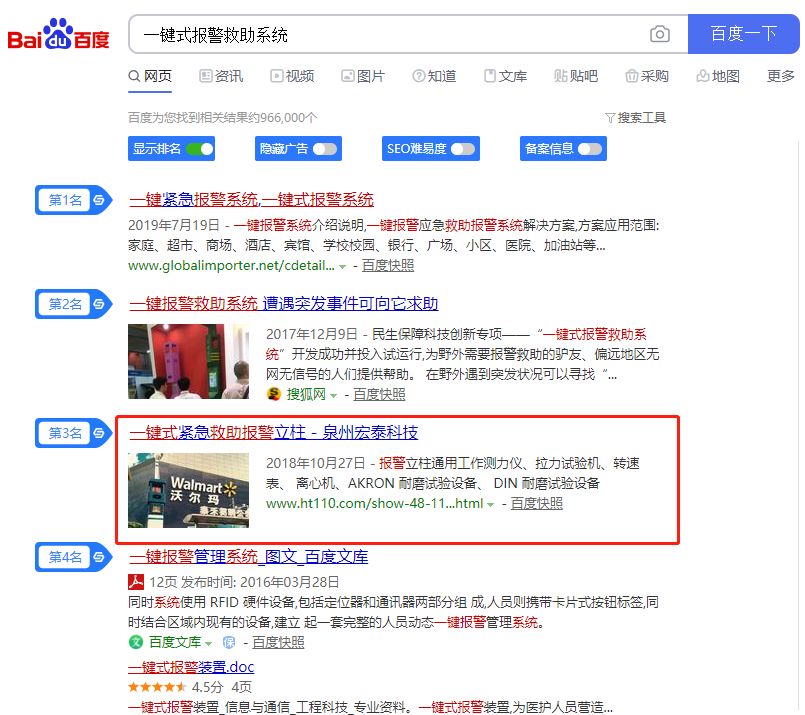Screen dimensions: 805x715
Task: Click the third rank badge icon
Action: (x=99, y=433)
